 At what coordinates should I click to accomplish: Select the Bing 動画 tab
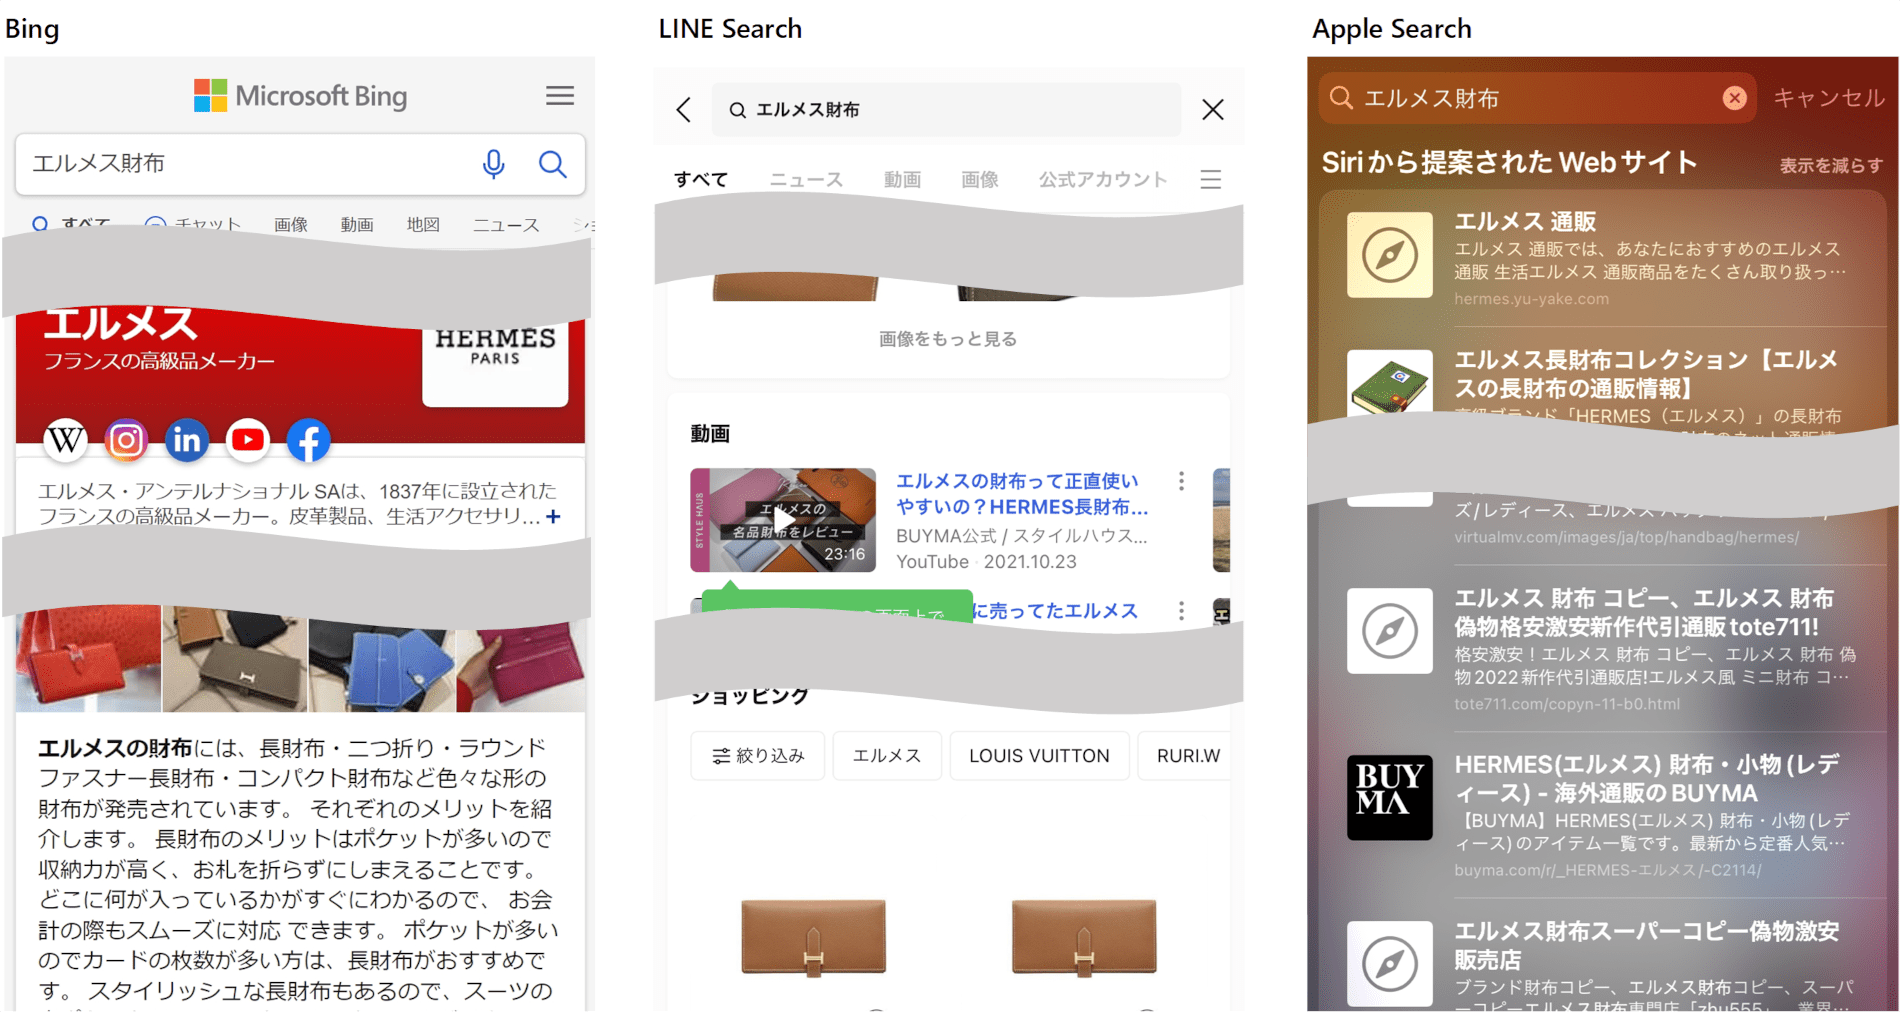(357, 225)
